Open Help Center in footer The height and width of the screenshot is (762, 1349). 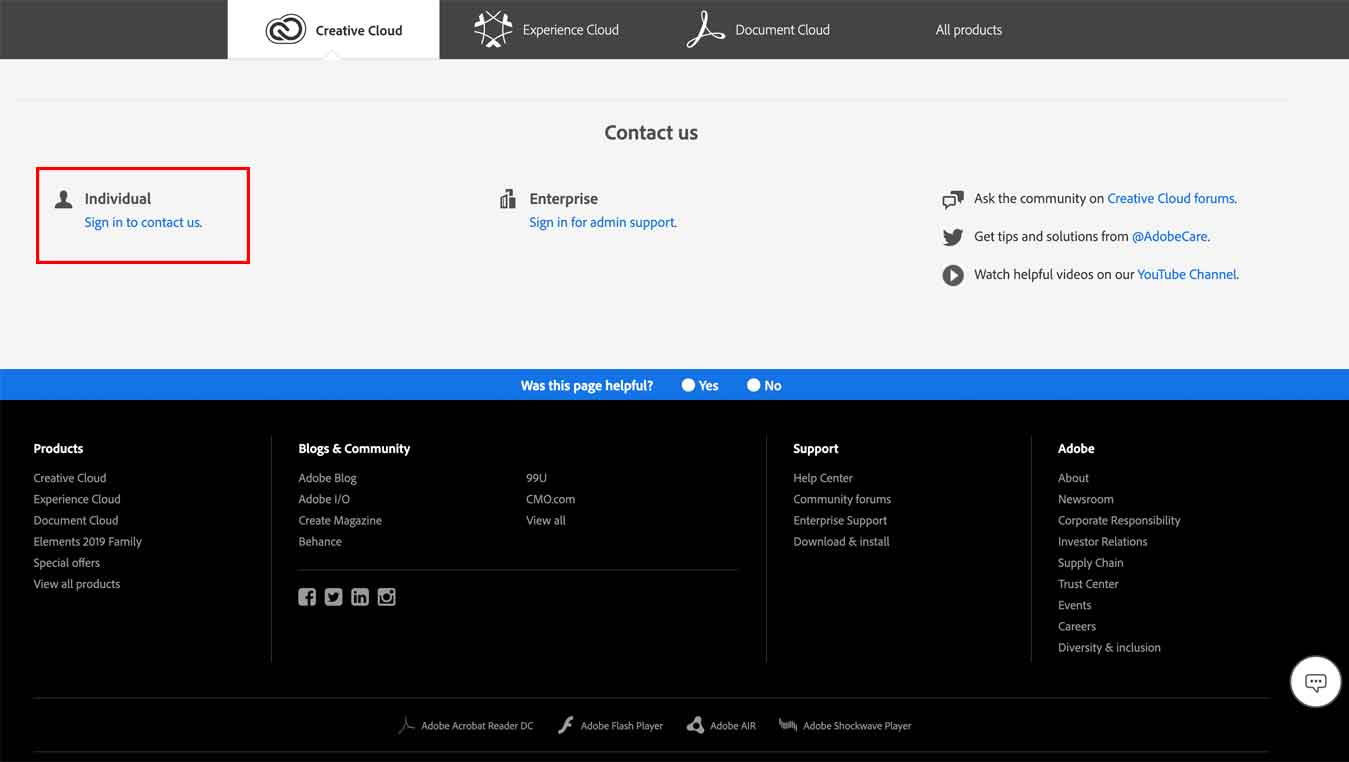click(823, 478)
